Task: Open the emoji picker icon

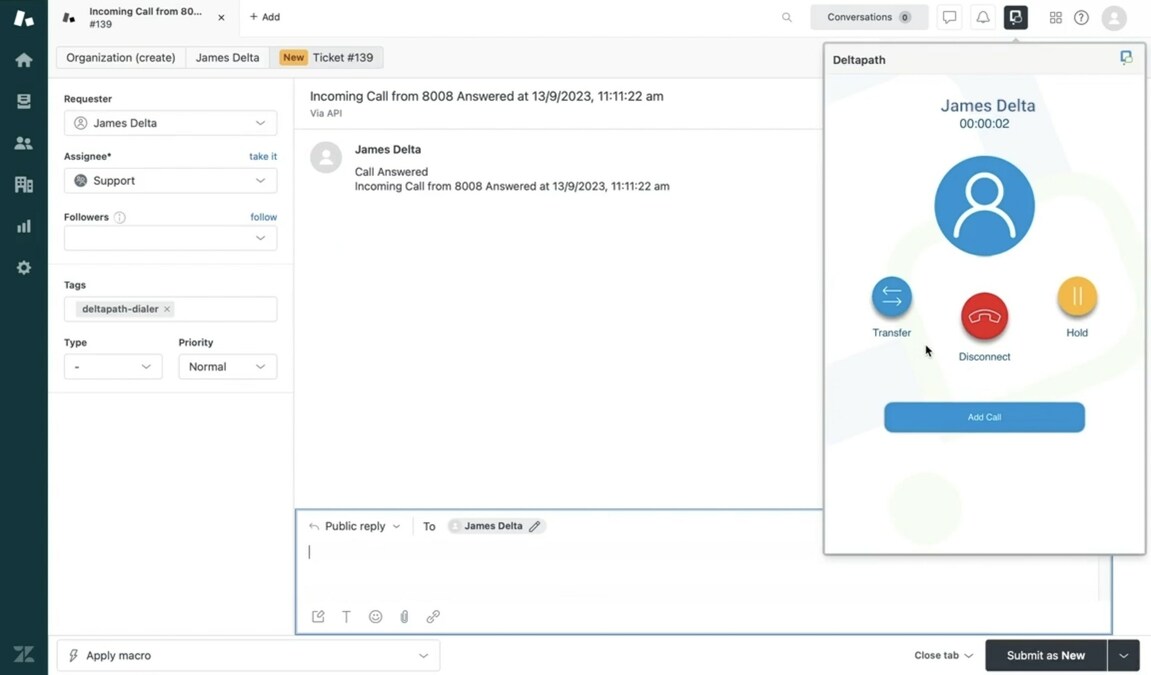Action: [375, 616]
